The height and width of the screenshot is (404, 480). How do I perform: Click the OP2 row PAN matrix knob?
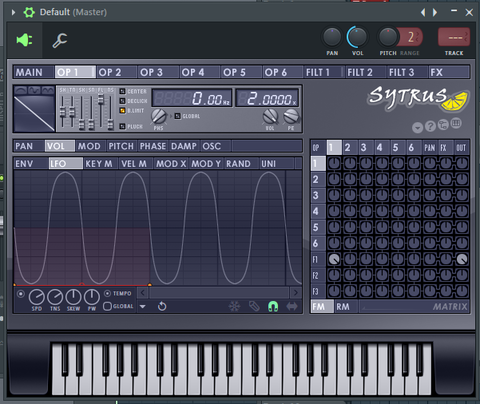pos(430,179)
